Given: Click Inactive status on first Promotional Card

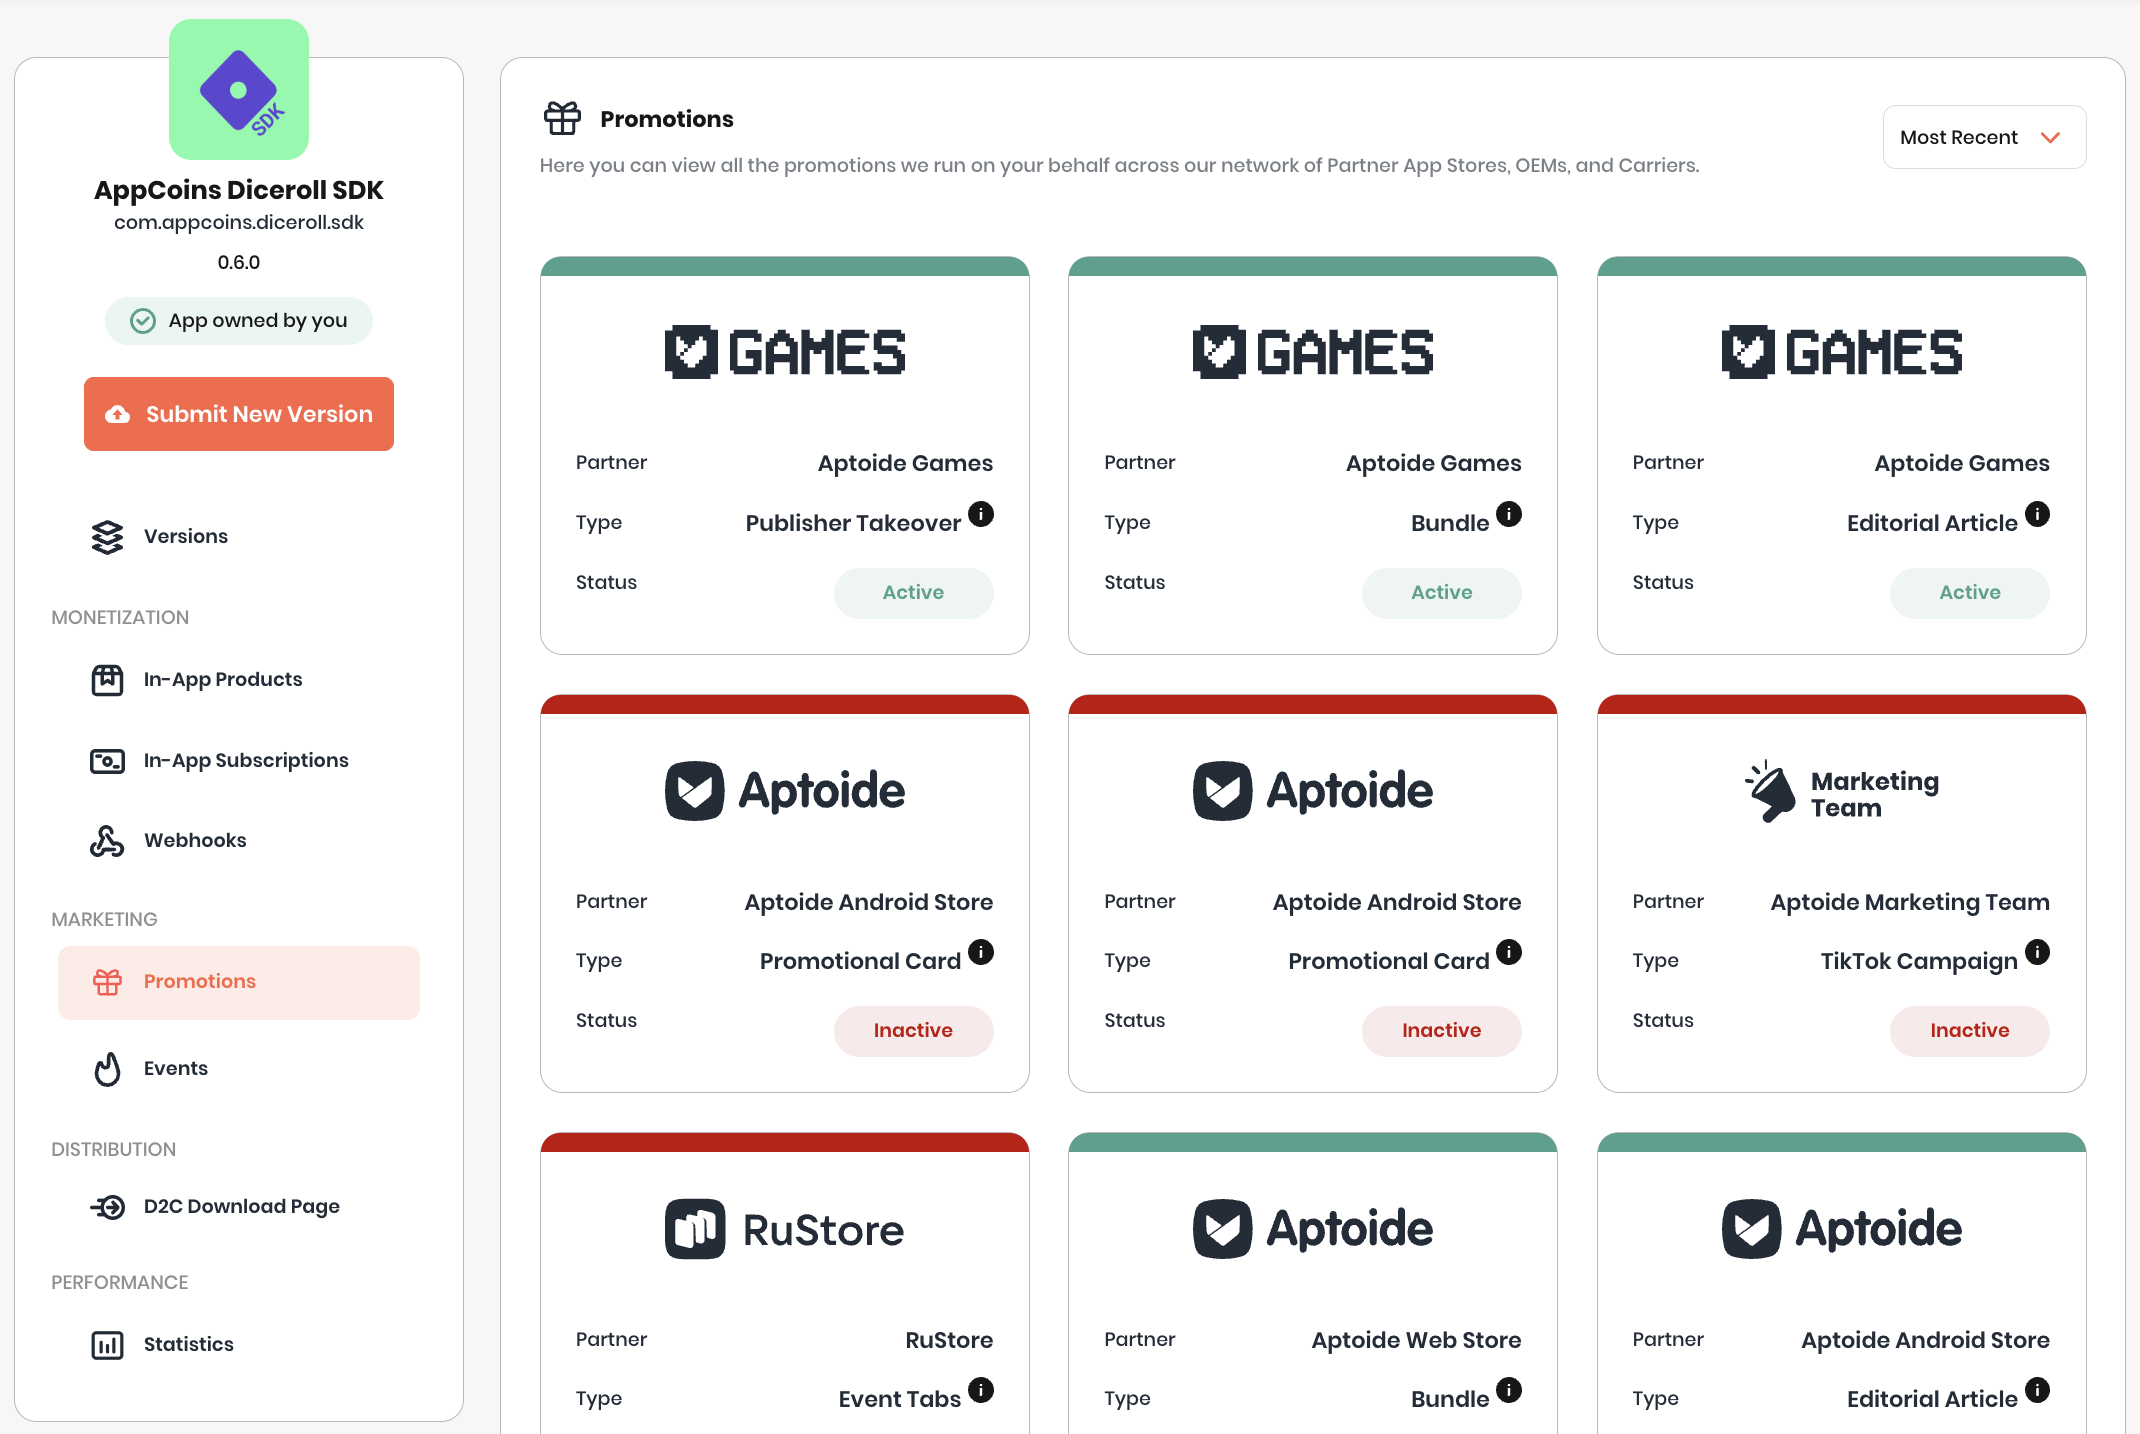Looking at the screenshot, I should click(x=913, y=1031).
